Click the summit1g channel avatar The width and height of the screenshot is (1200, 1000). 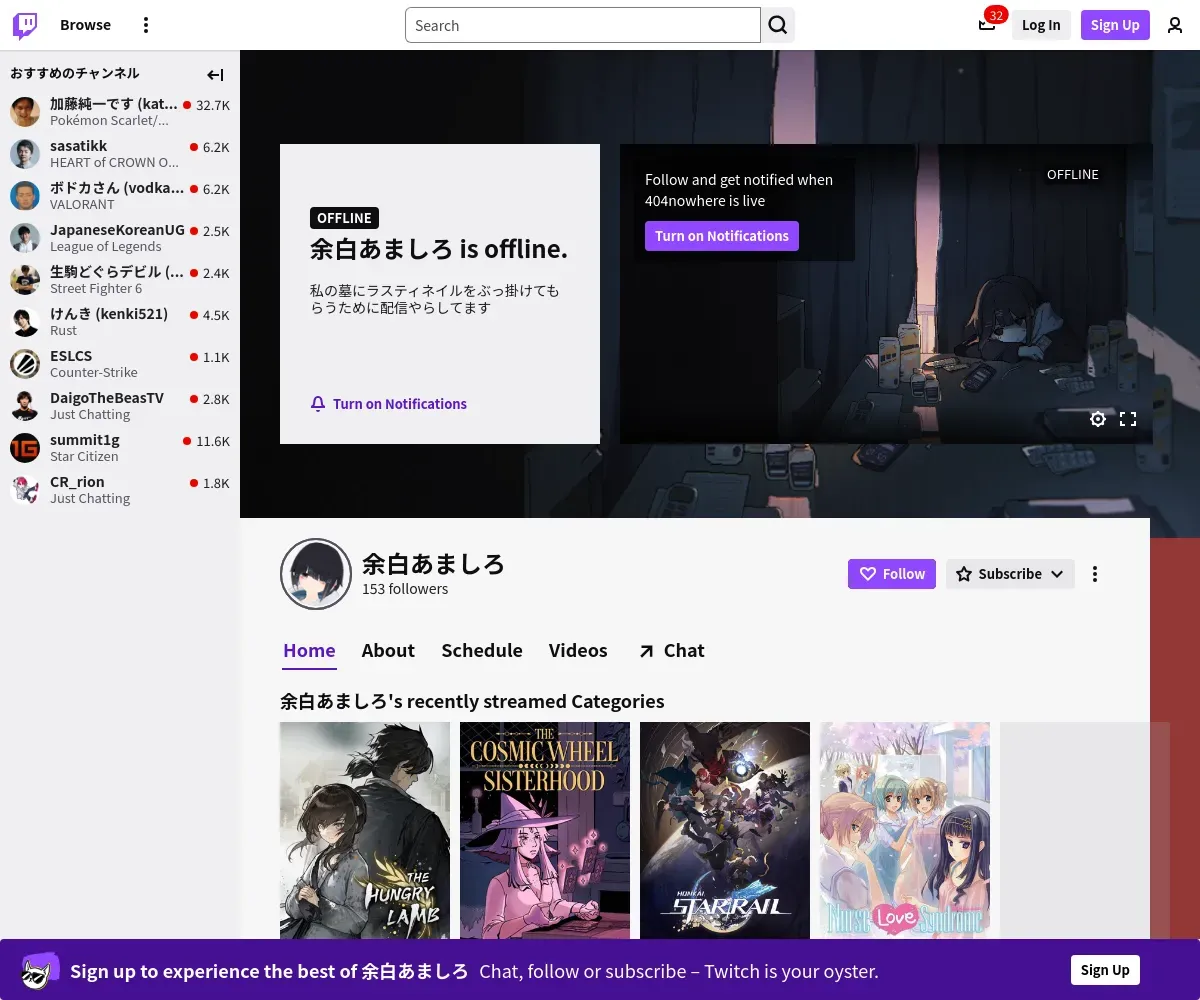point(25,448)
